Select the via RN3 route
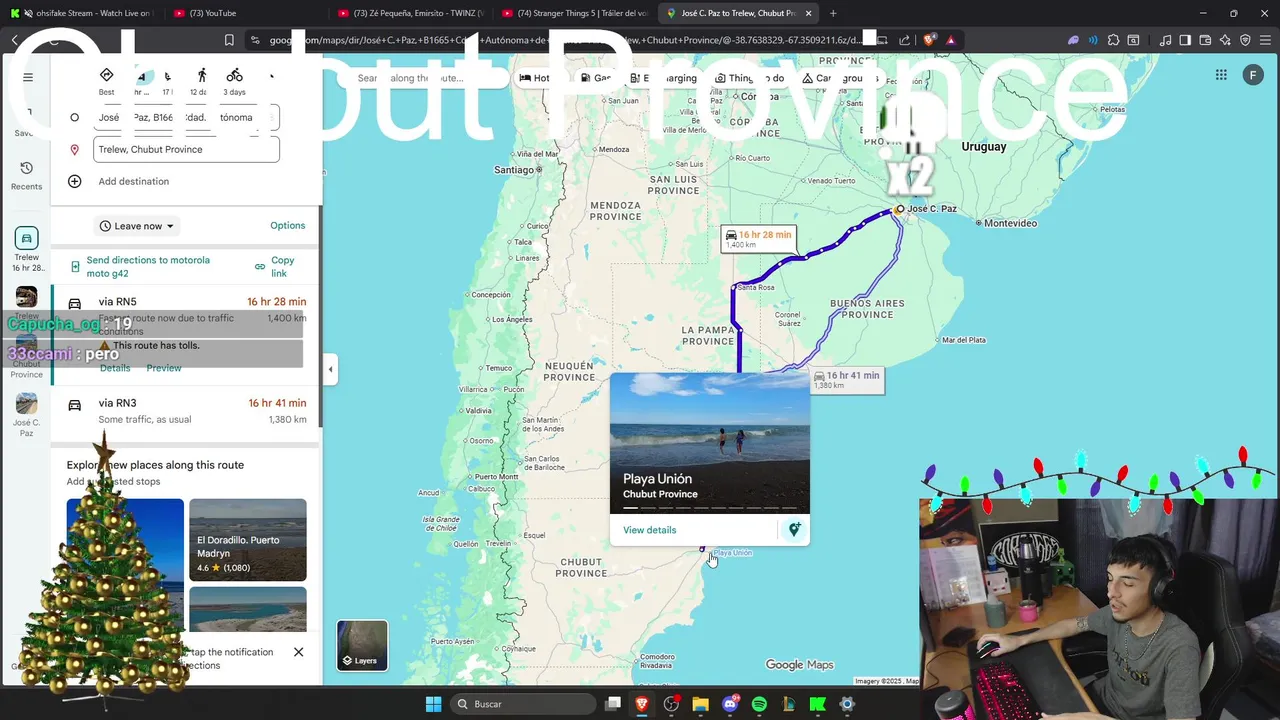The height and width of the screenshot is (720, 1280). tap(186, 411)
